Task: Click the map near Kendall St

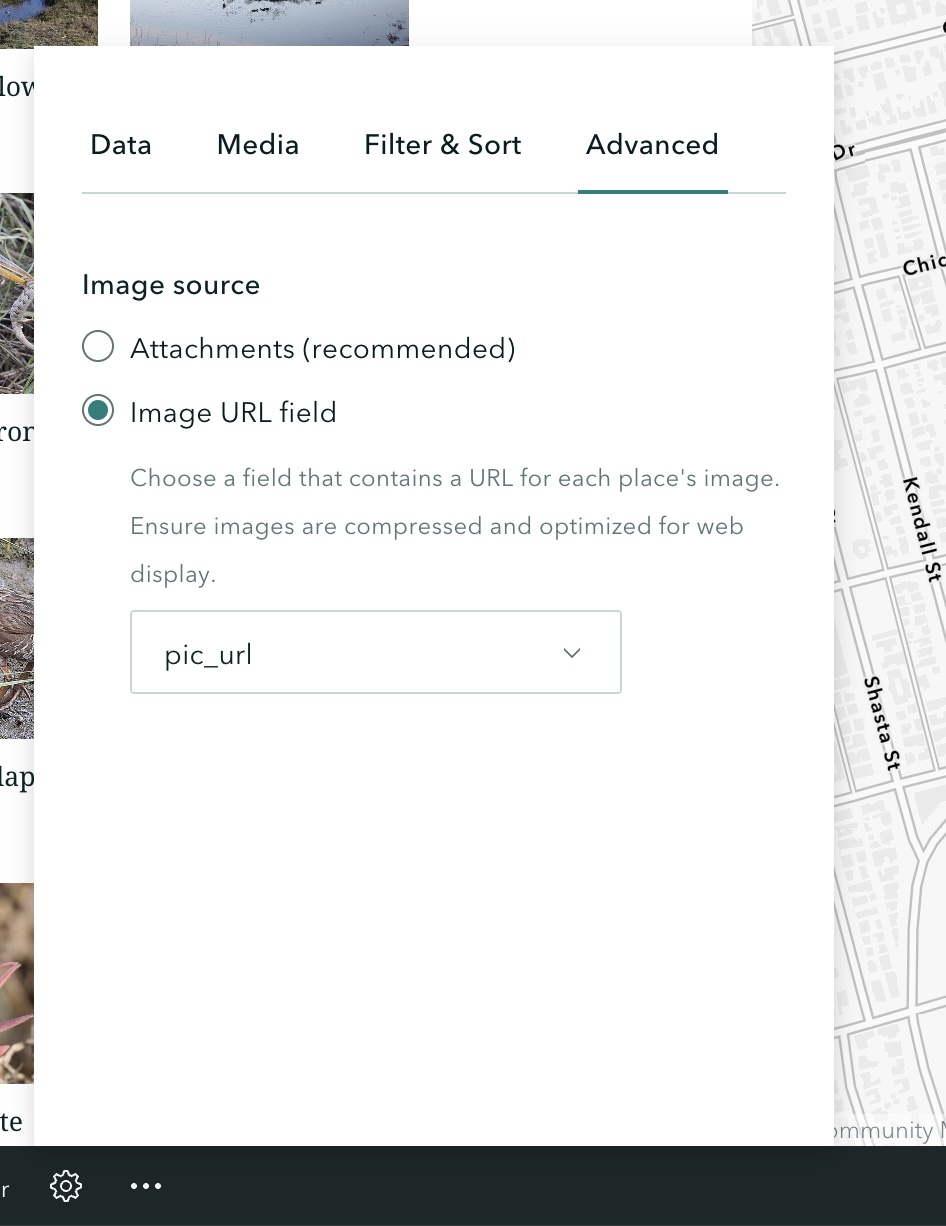Action: point(920,530)
